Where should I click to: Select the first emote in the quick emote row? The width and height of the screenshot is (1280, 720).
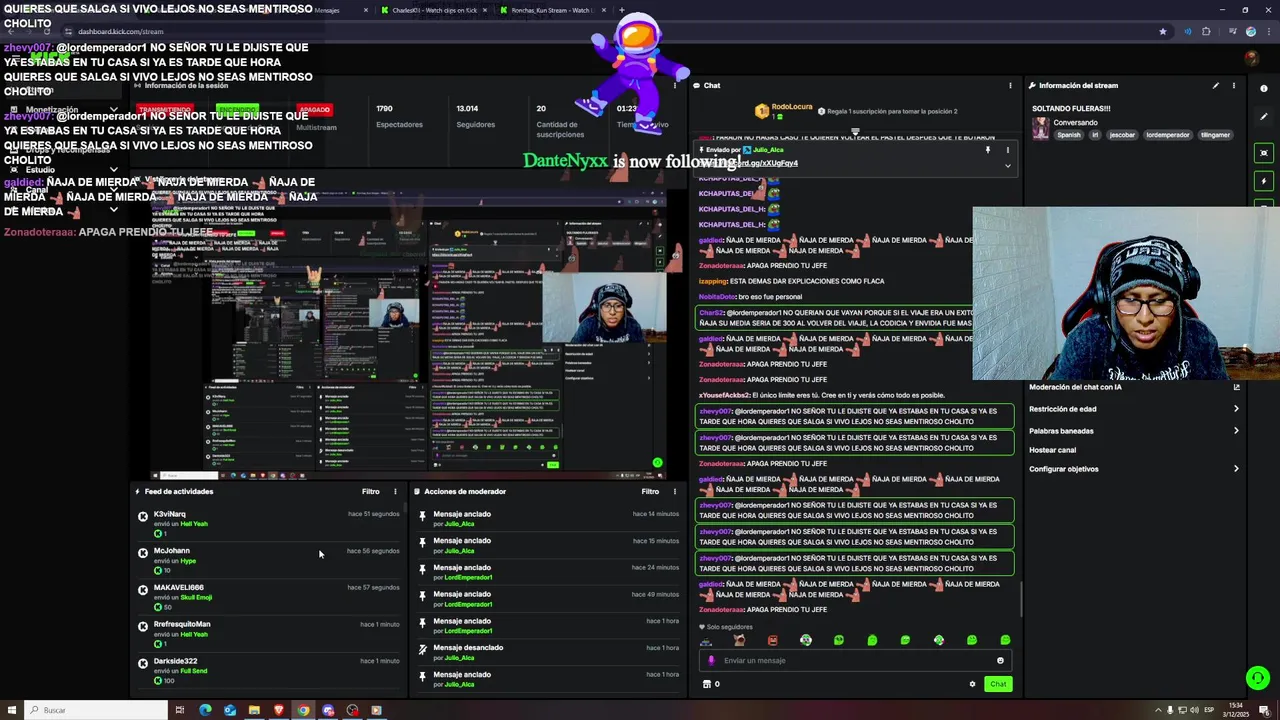[x=706, y=640]
